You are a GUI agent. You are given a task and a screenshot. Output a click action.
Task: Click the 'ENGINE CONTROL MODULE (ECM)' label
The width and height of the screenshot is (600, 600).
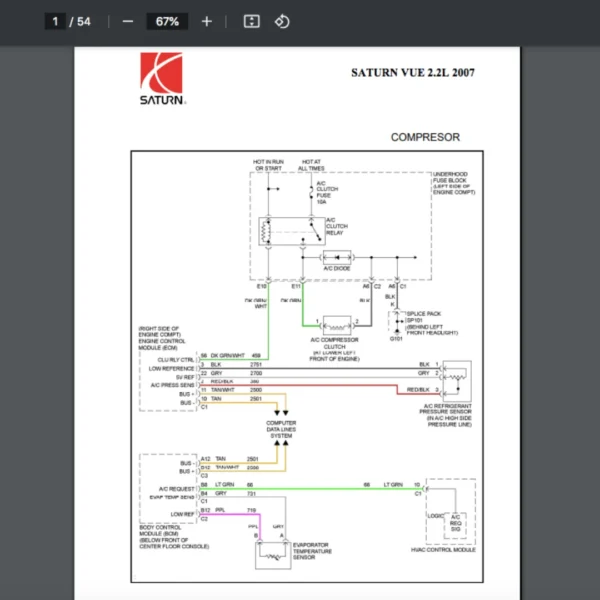[x=162, y=344]
